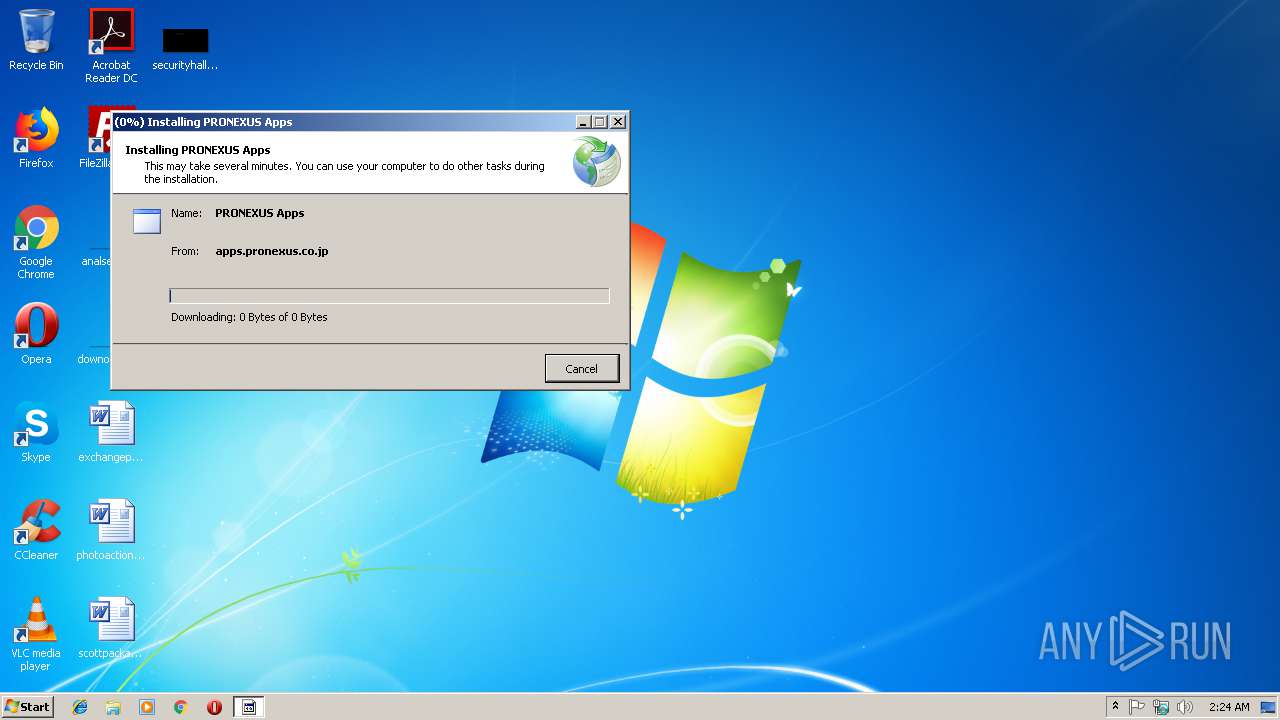Click the 2:24 AM system clock
Image resolution: width=1280 pixels, height=720 pixels.
click(x=1229, y=707)
